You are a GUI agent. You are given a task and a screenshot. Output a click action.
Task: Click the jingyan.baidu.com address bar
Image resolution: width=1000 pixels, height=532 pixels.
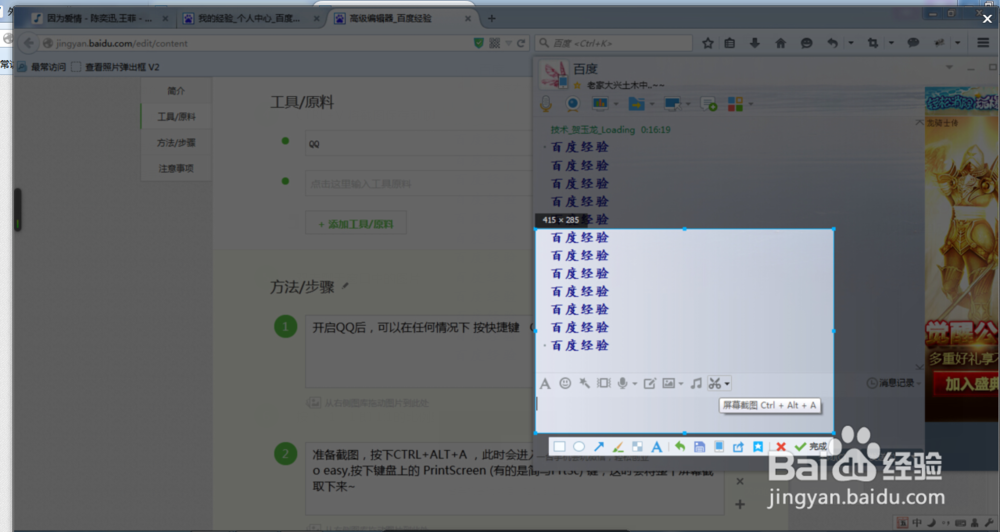(x=258, y=43)
